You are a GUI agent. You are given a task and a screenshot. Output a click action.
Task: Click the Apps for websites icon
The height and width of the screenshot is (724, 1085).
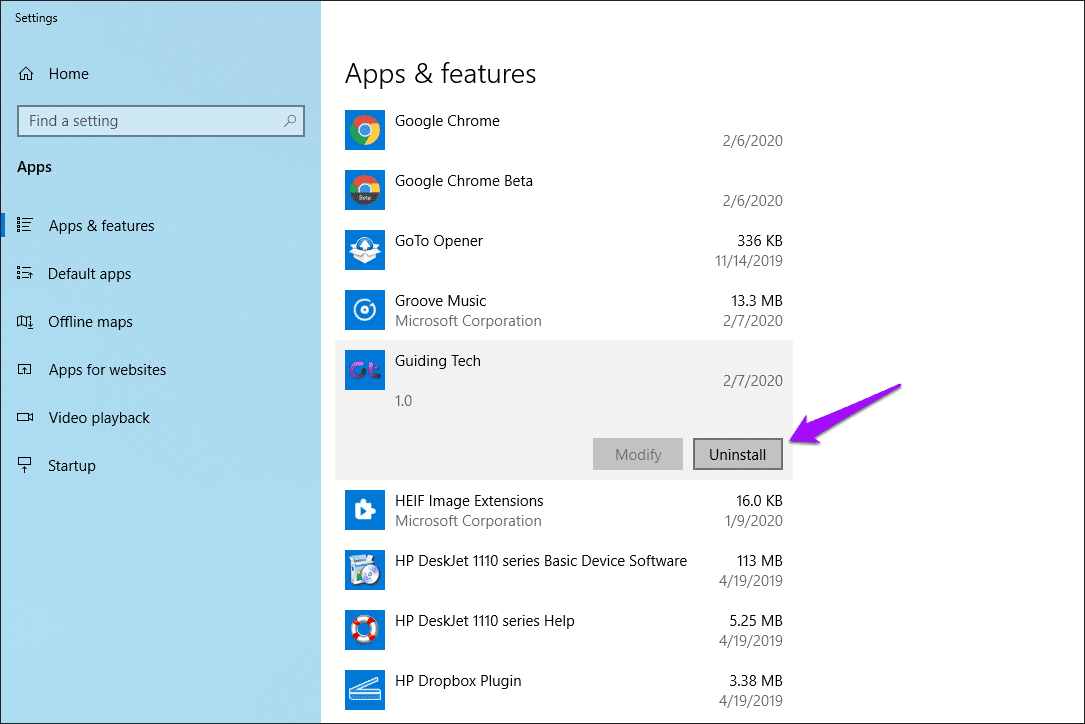click(25, 370)
